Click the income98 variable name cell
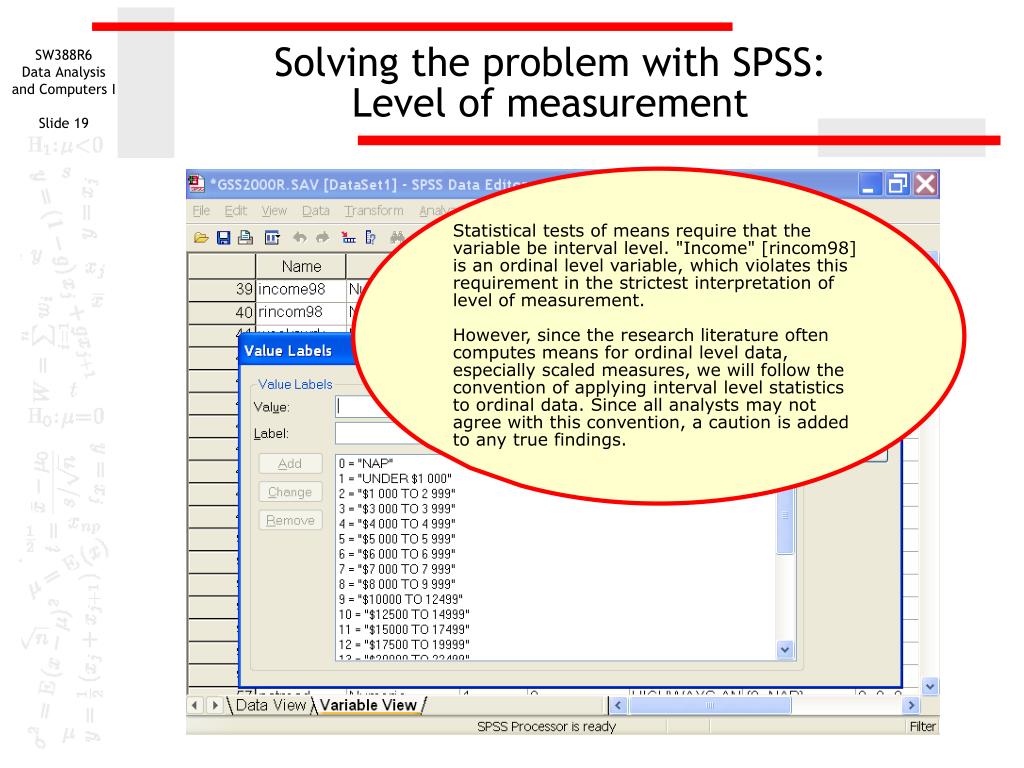The image size is (1024, 768). click(300, 289)
